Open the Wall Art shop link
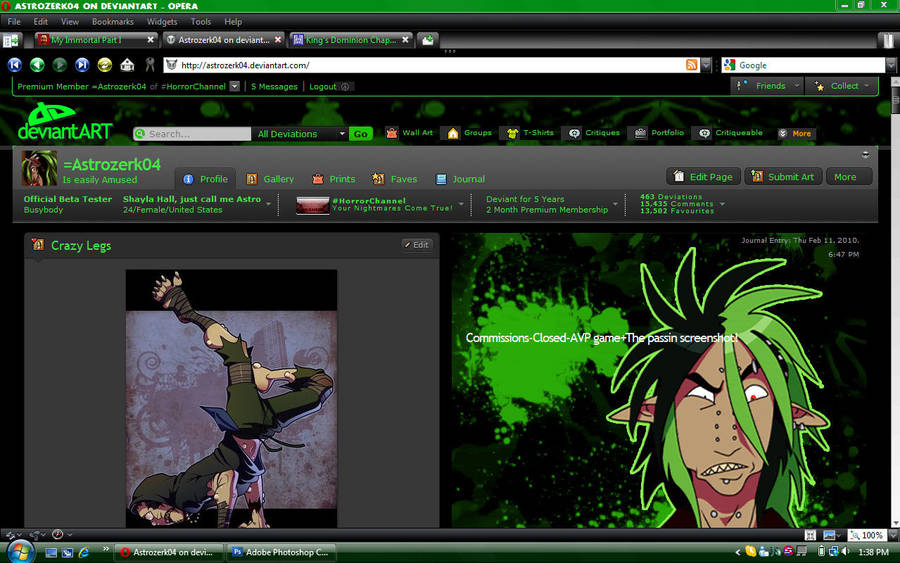The image size is (900, 563). tap(409, 133)
